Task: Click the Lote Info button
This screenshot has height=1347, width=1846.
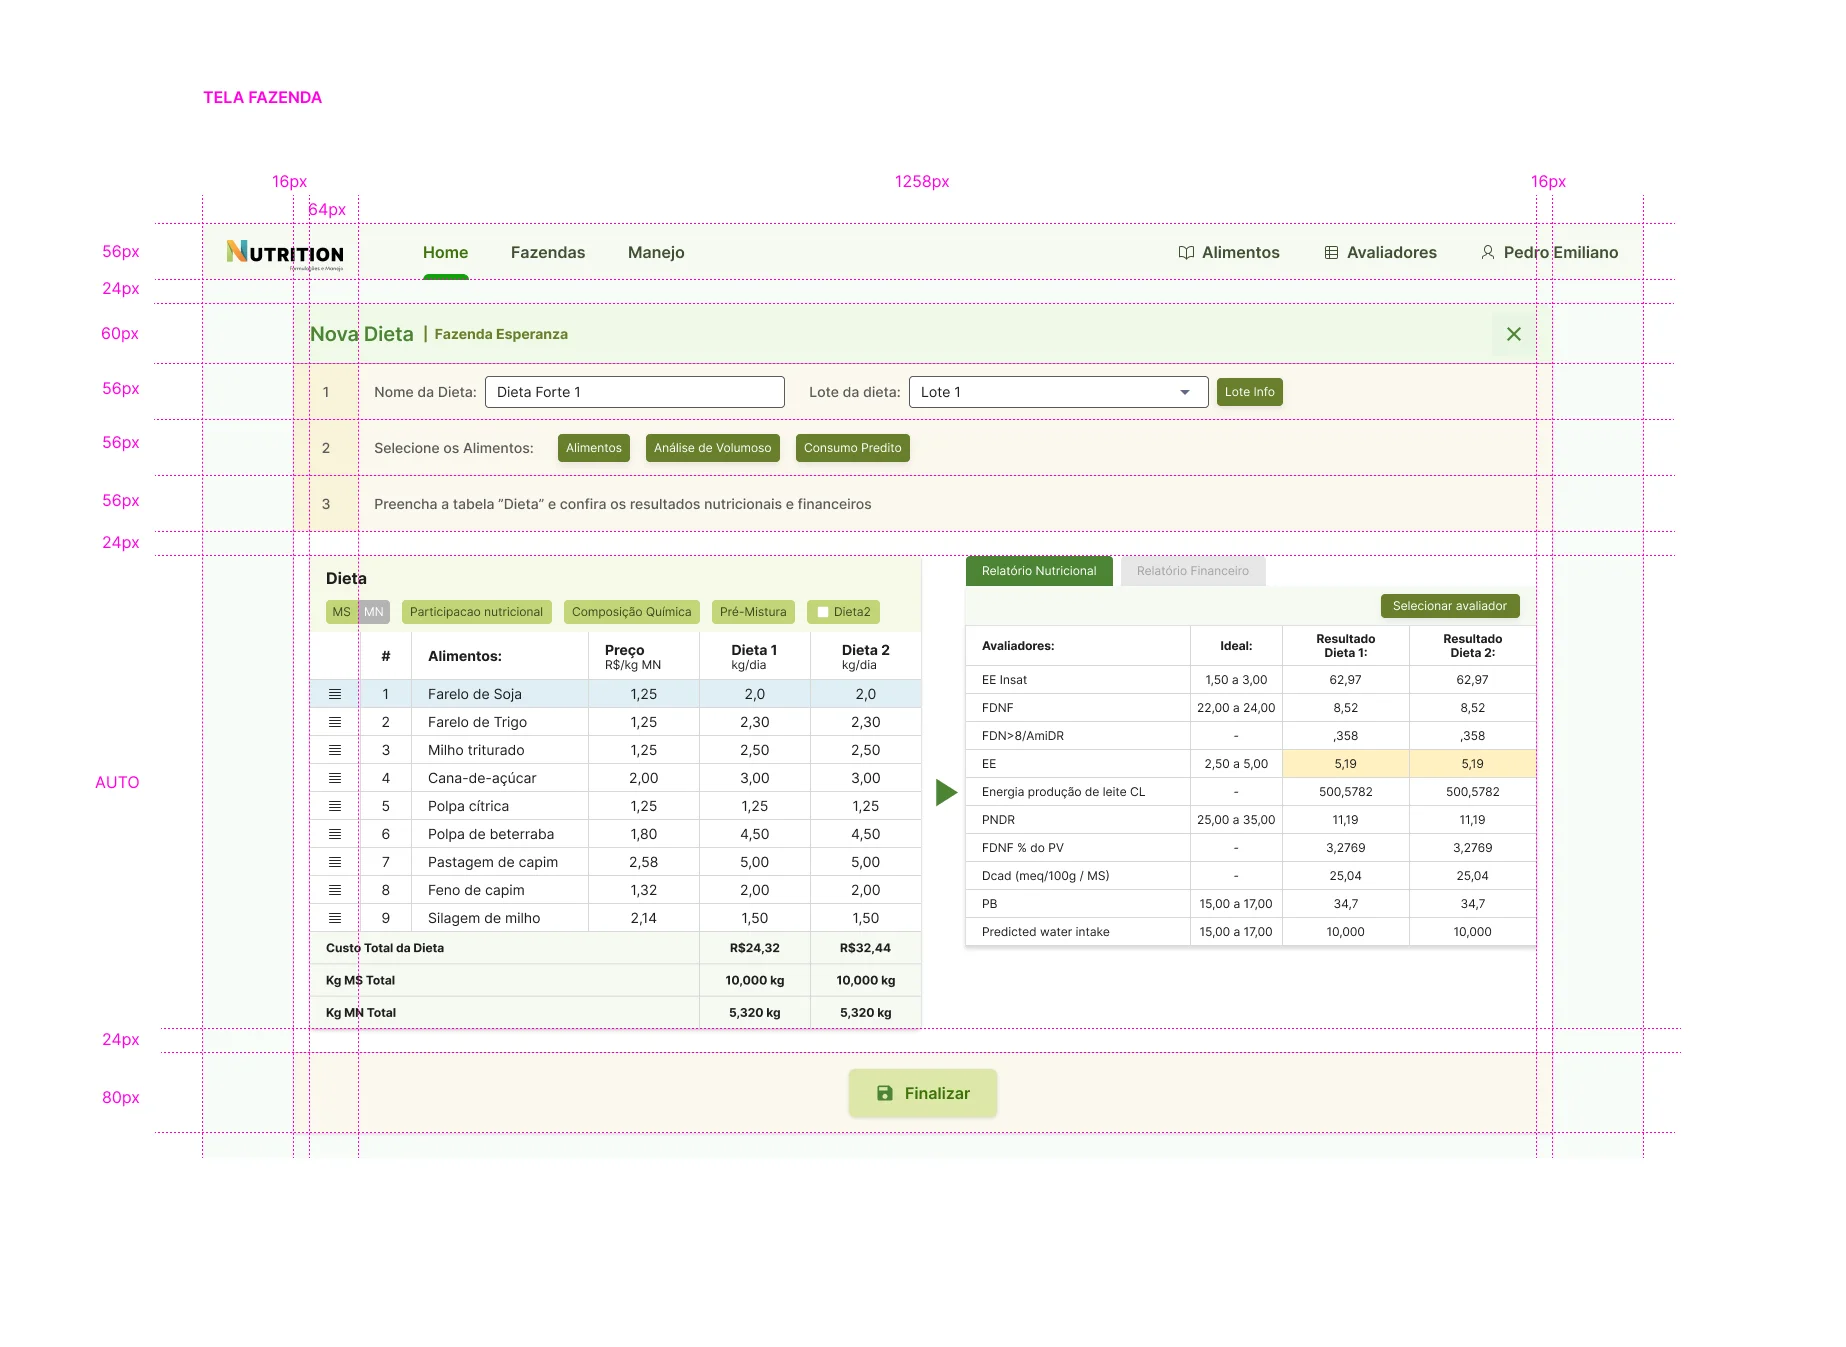Action: pyautogui.click(x=1250, y=392)
